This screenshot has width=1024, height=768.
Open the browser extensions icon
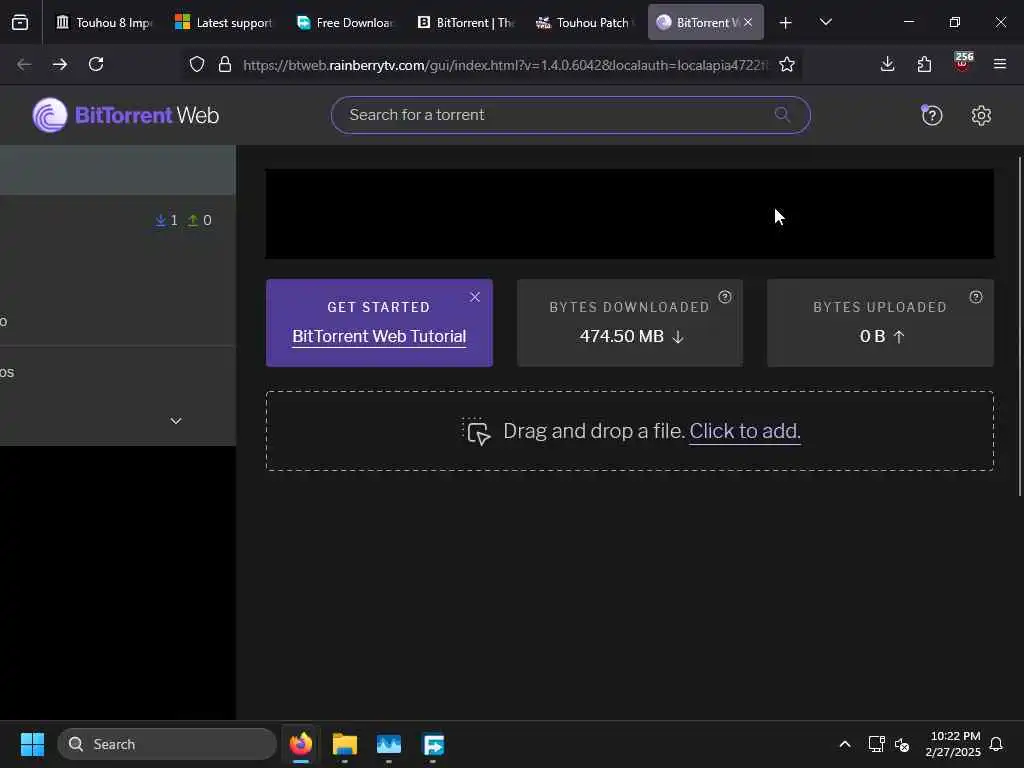click(x=924, y=64)
